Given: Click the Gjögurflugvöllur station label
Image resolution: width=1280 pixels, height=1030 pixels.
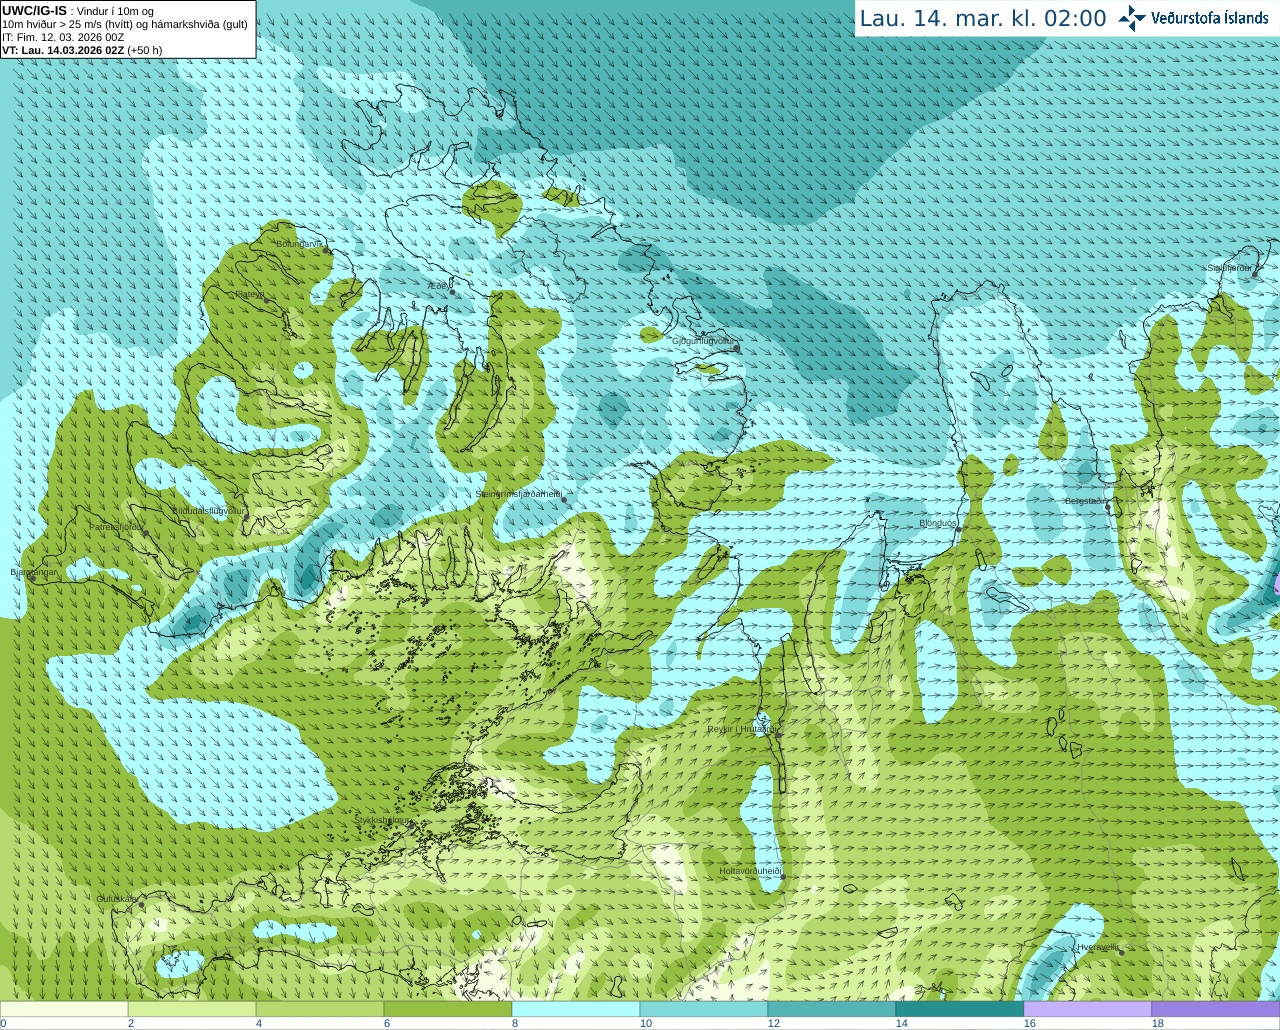Looking at the screenshot, I should 705,341.
